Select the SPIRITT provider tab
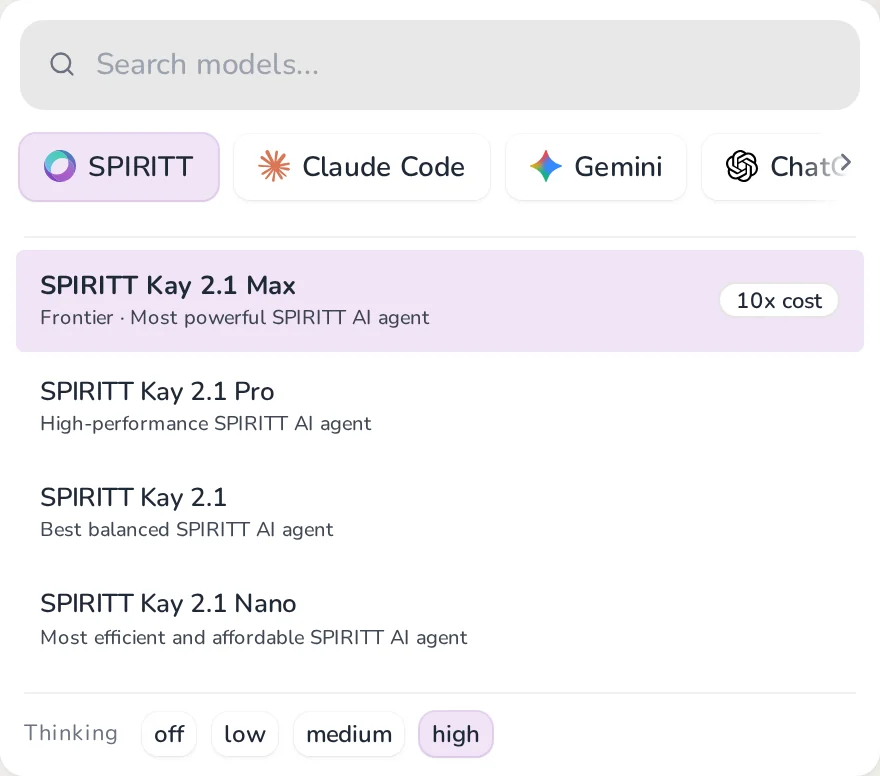The image size is (880, 776). [119, 167]
